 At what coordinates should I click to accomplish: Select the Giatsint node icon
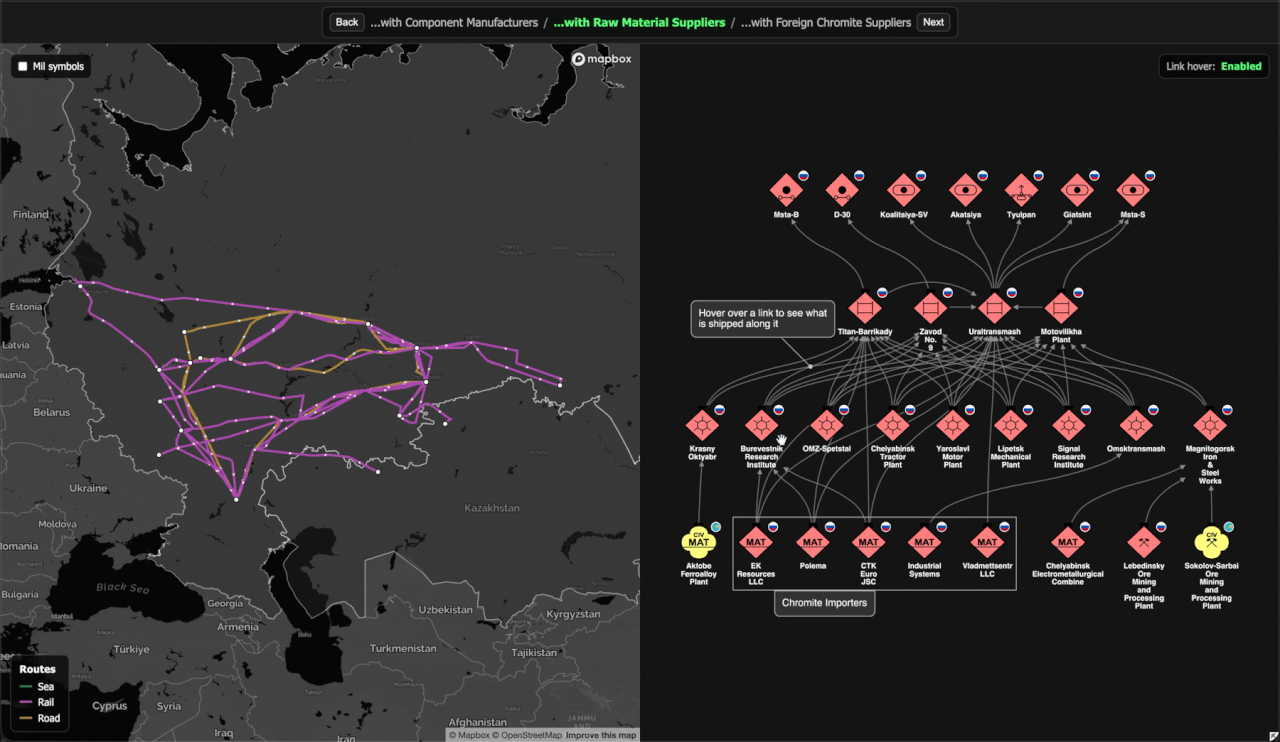[1077, 189]
